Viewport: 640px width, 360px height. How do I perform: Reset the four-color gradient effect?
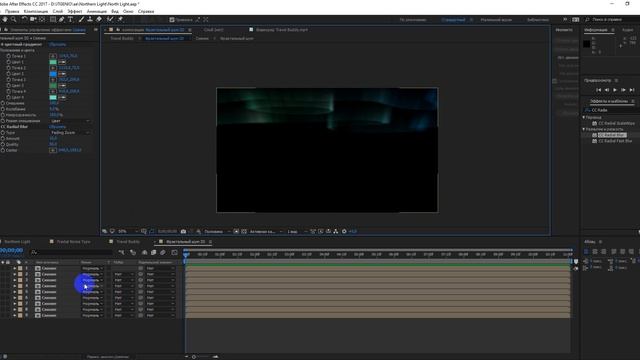point(57,44)
